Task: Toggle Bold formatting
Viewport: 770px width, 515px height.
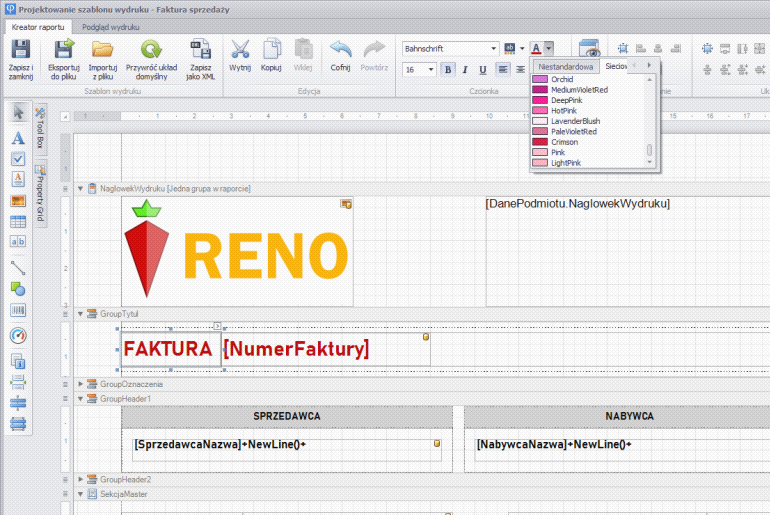Action: click(448, 70)
